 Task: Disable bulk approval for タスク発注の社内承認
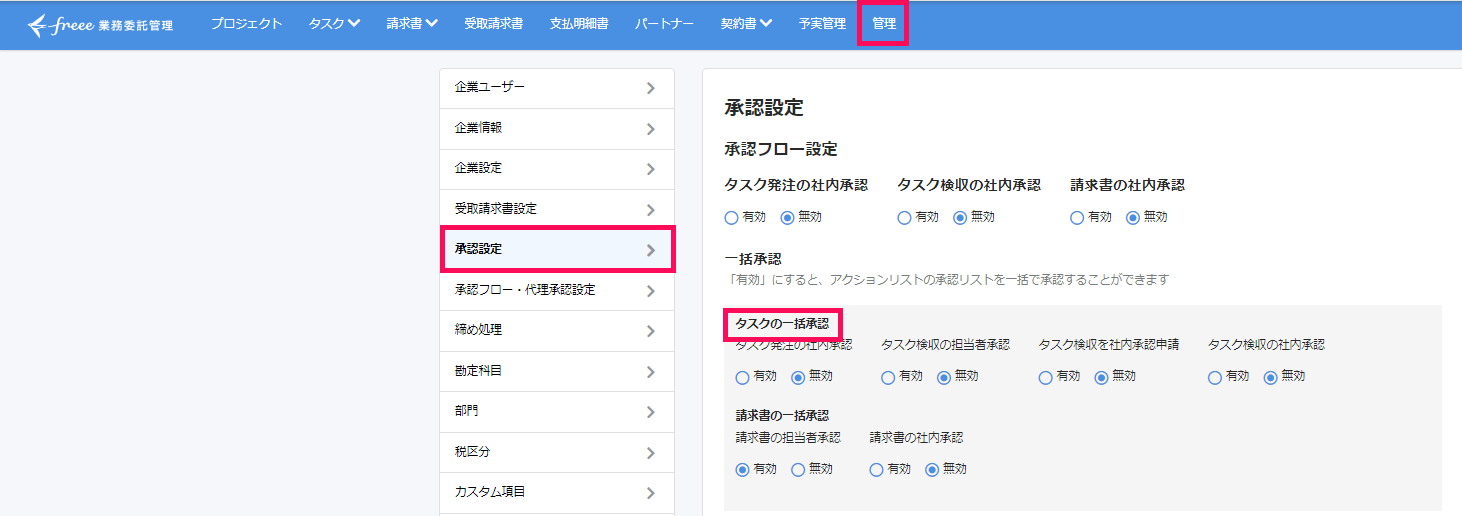point(798,377)
